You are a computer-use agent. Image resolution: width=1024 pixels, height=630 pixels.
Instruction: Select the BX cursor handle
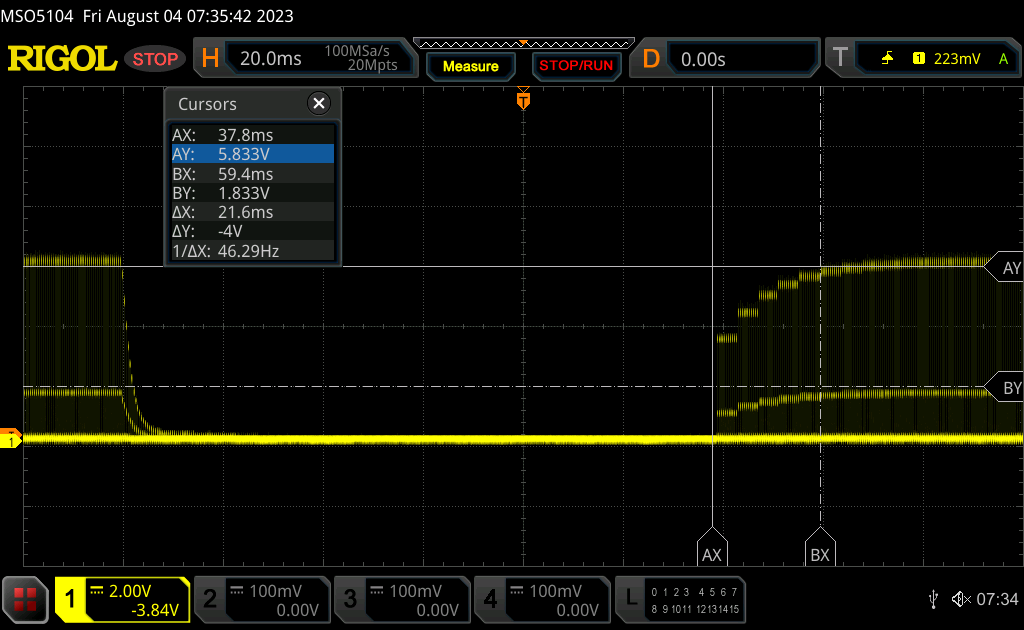coord(820,553)
